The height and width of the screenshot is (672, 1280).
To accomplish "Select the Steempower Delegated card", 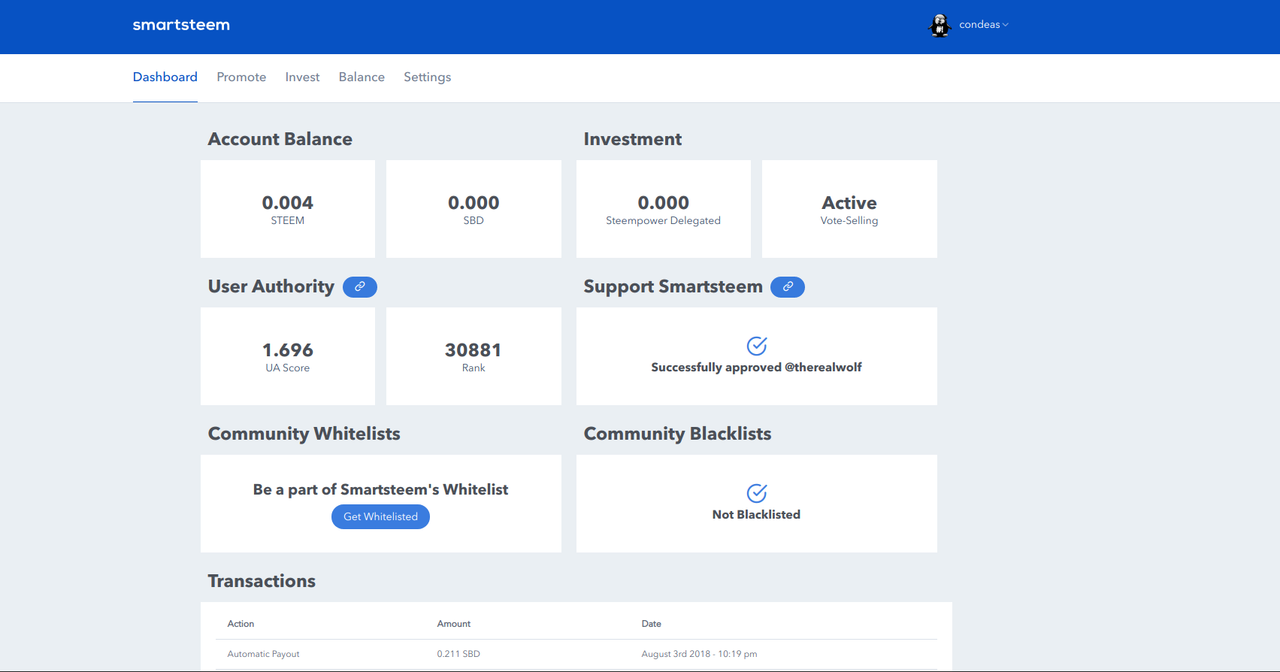I will click(664, 209).
